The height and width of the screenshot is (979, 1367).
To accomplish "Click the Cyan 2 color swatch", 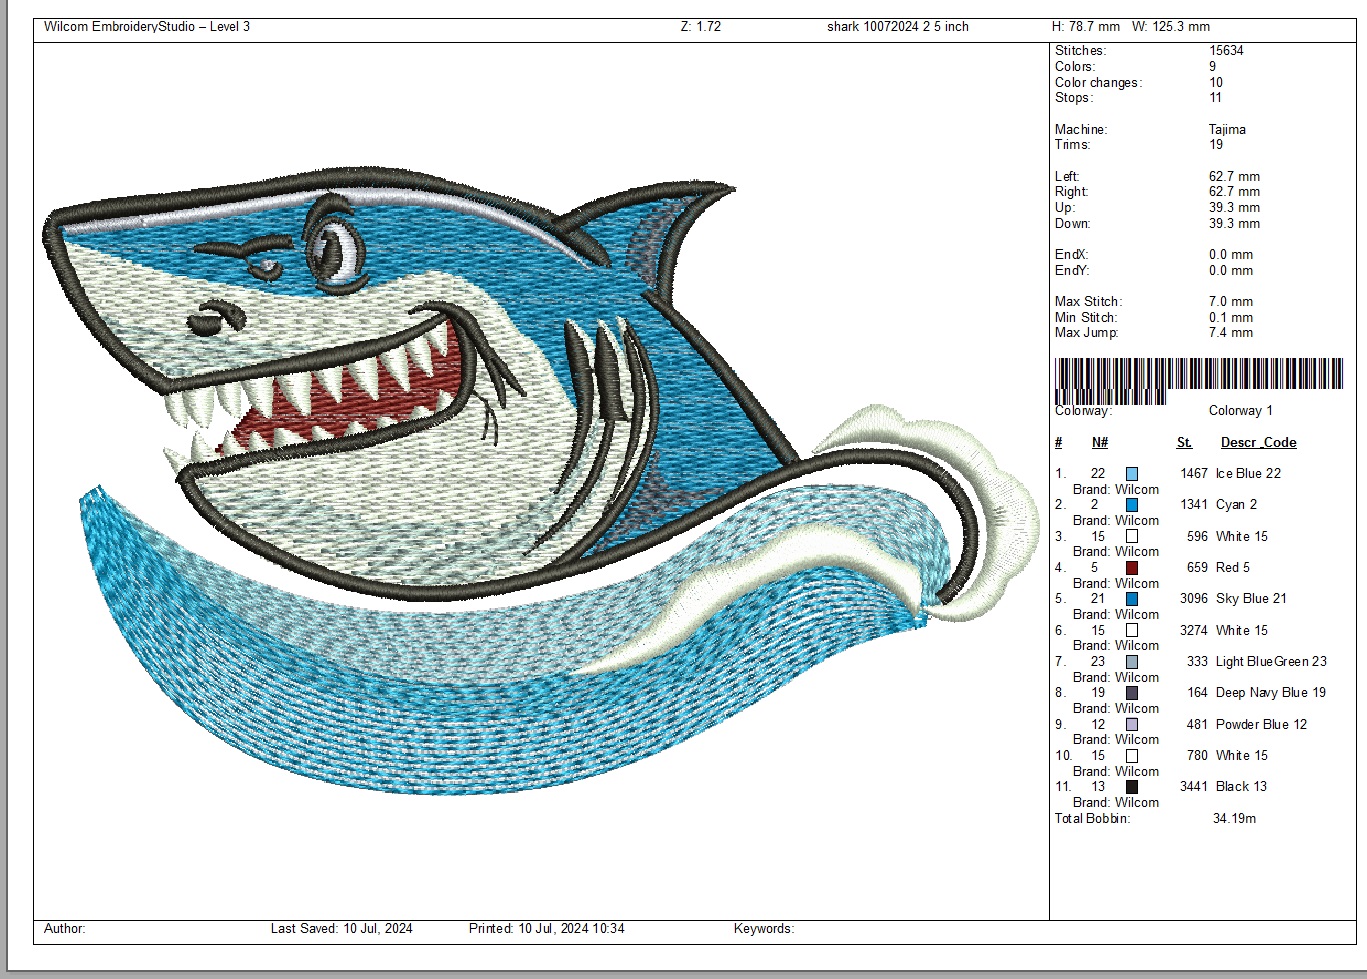I will (1131, 505).
